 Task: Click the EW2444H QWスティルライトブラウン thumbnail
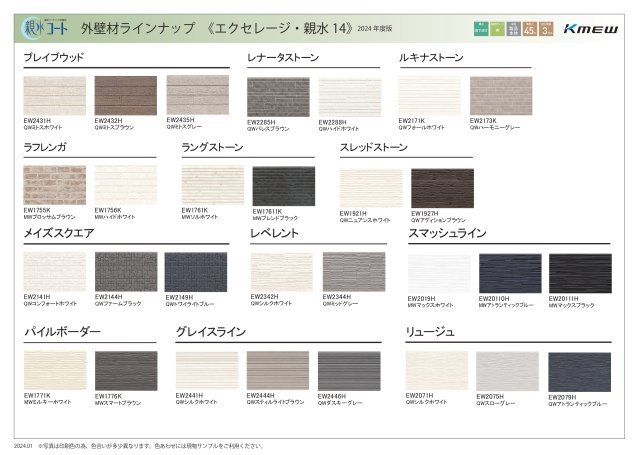click(x=277, y=370)
